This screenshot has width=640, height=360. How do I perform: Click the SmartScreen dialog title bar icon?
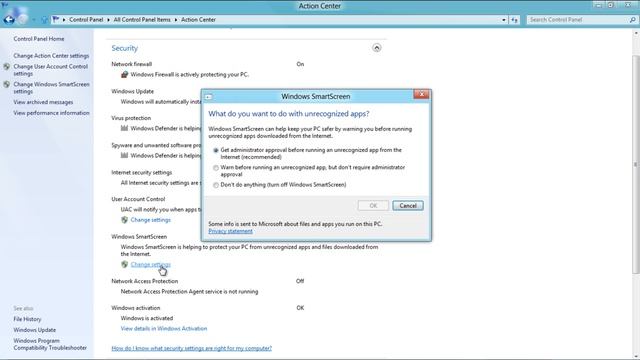(209, 97)
